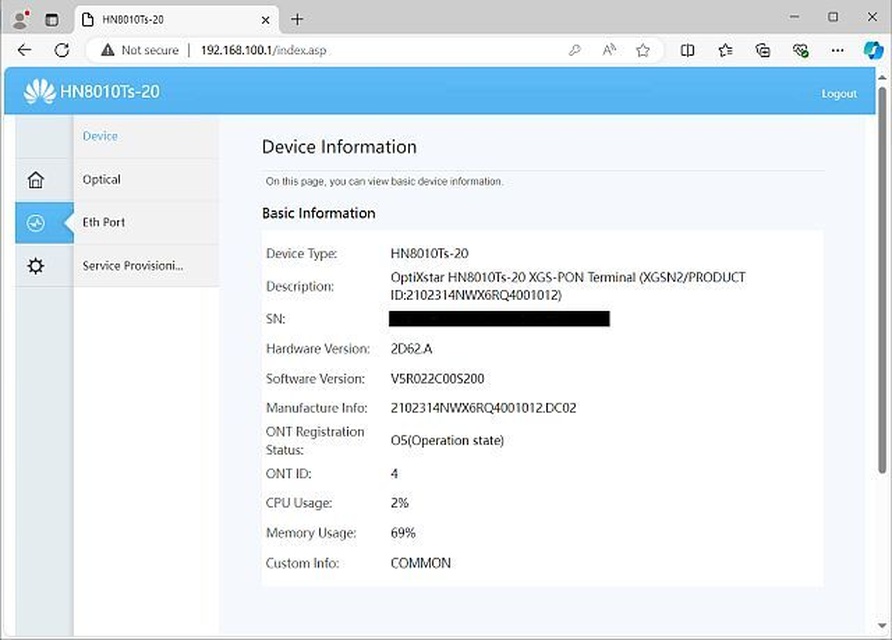Close the HN8010Ts-20 tab
The image size is (892, 640).
265,20
